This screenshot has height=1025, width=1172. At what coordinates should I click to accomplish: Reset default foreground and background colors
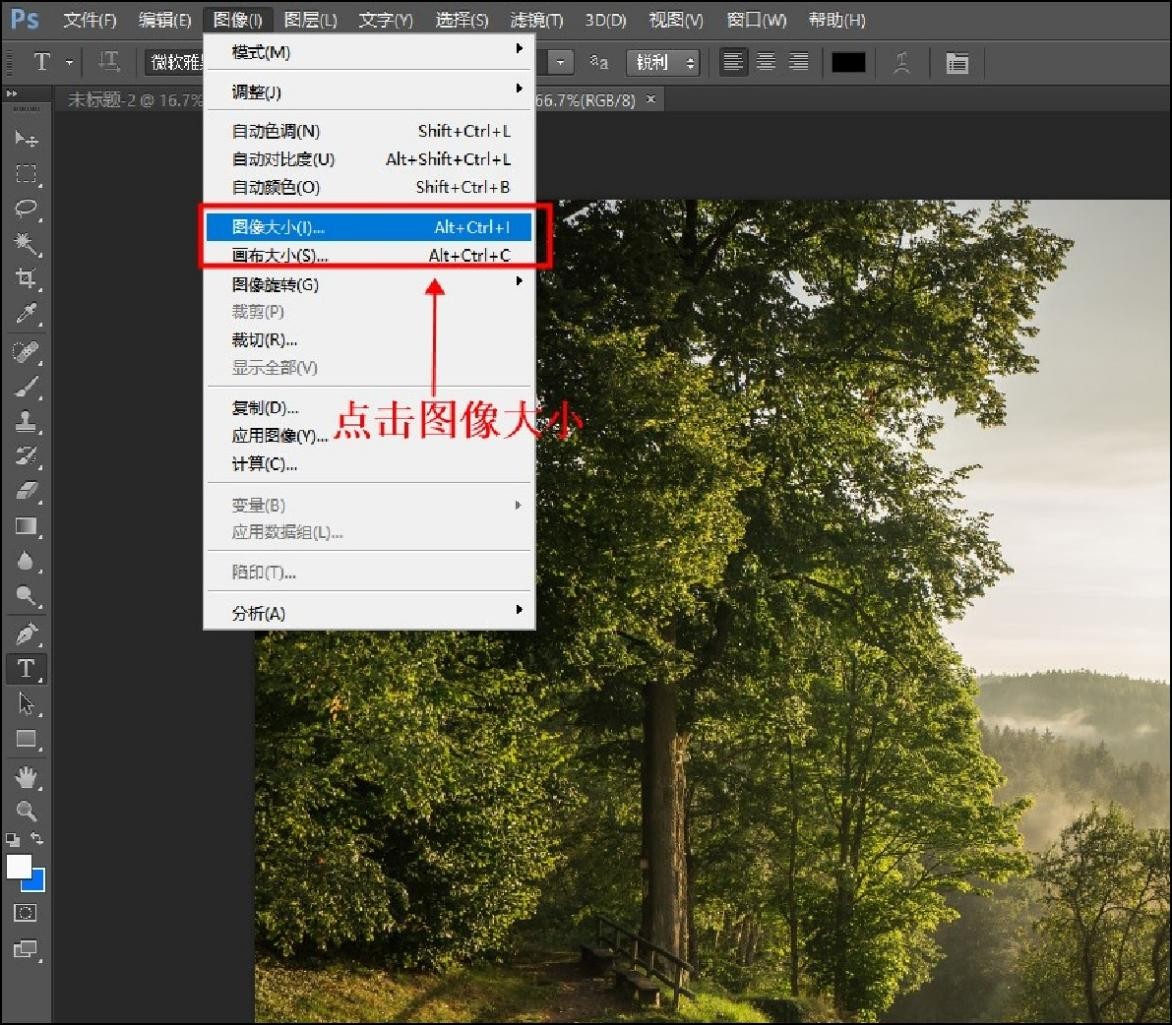(13, 840)
